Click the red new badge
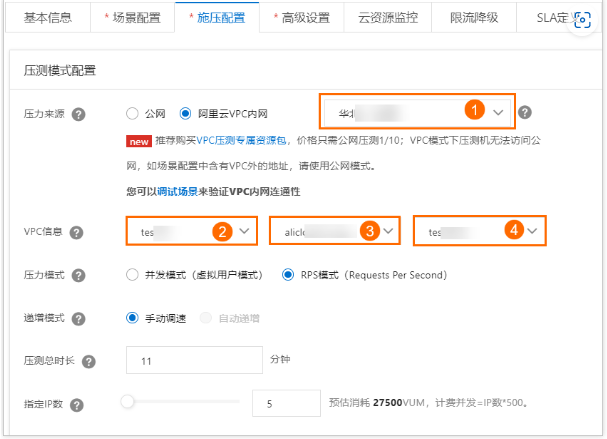This screenshot has height=439, width=607. click(x=139, y=141)
